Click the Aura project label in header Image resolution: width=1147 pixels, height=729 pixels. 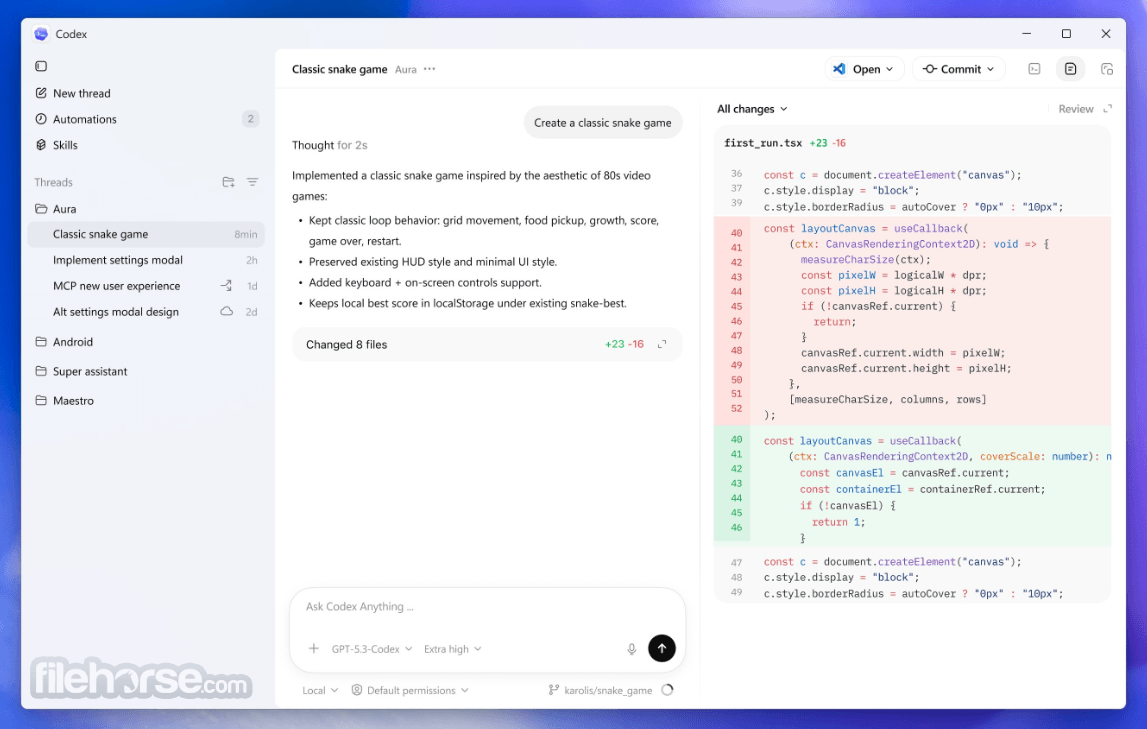point(405,69)
